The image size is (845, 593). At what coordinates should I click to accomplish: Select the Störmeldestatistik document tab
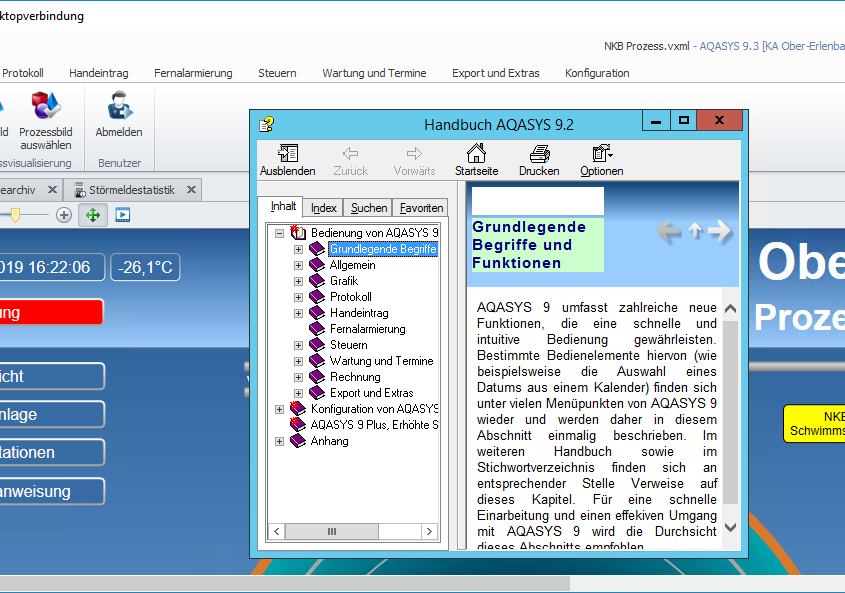131,190
